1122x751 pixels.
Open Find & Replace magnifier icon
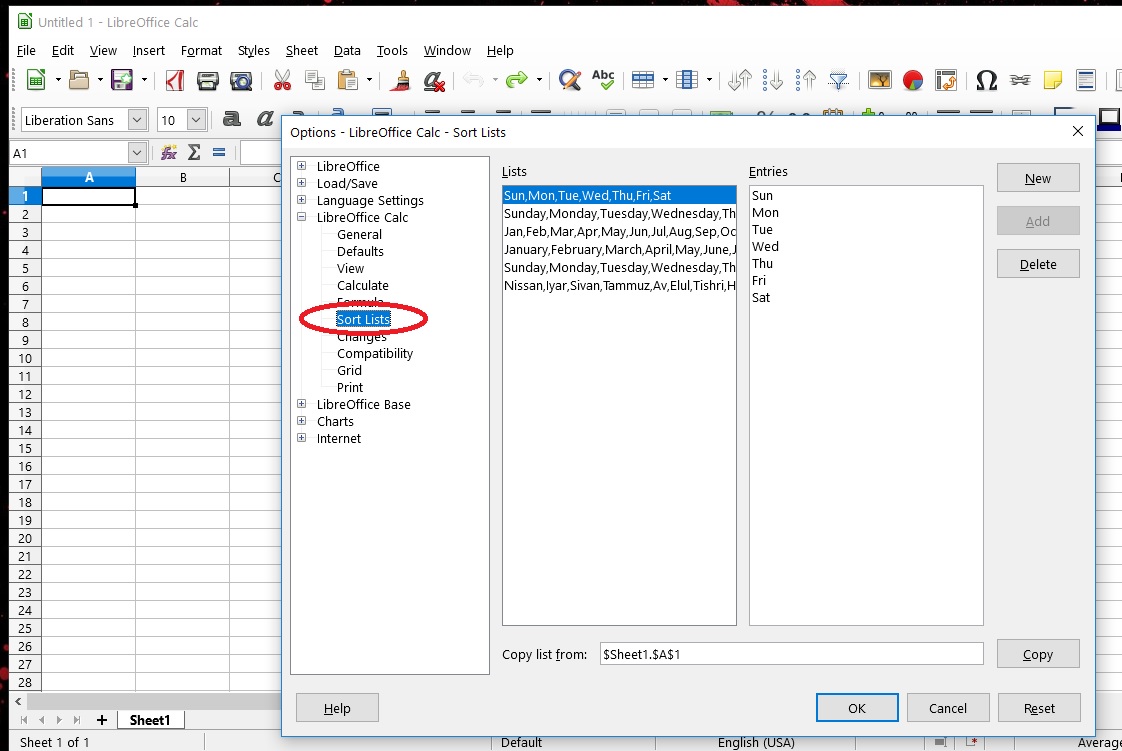pyautogui.click(x=570, y=80)
